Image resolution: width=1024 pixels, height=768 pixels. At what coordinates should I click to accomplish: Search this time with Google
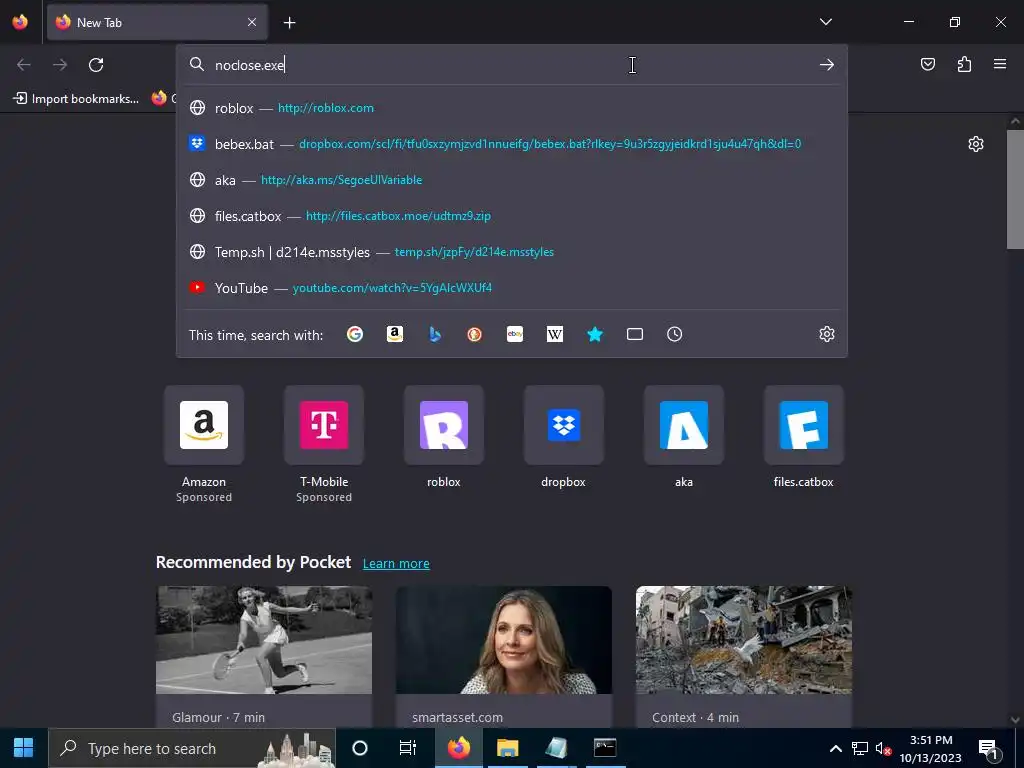pos(355,334)
